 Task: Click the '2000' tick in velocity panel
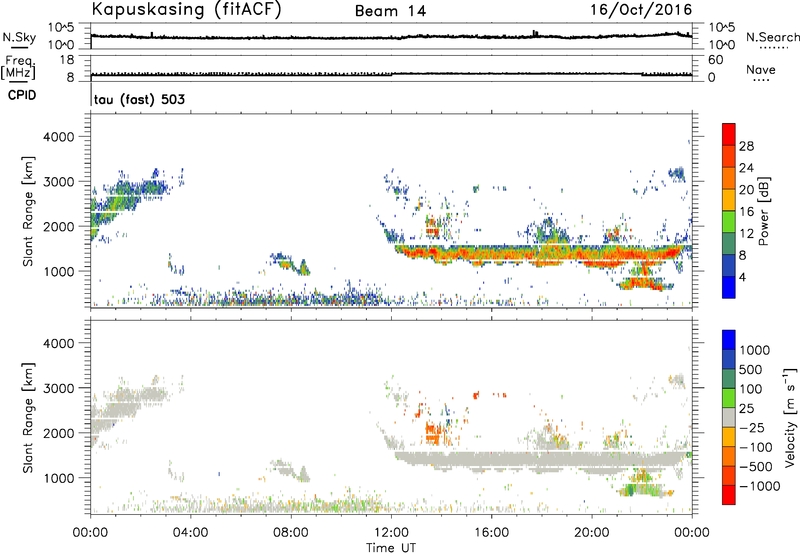coord(59,433)
